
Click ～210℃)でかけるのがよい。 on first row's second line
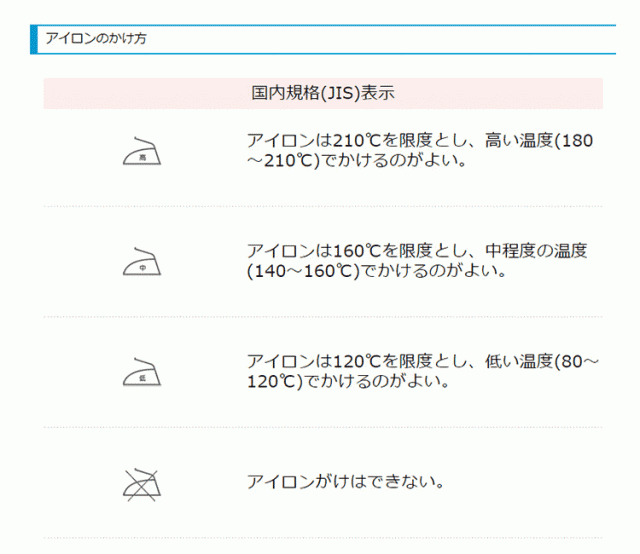(358, 161)
